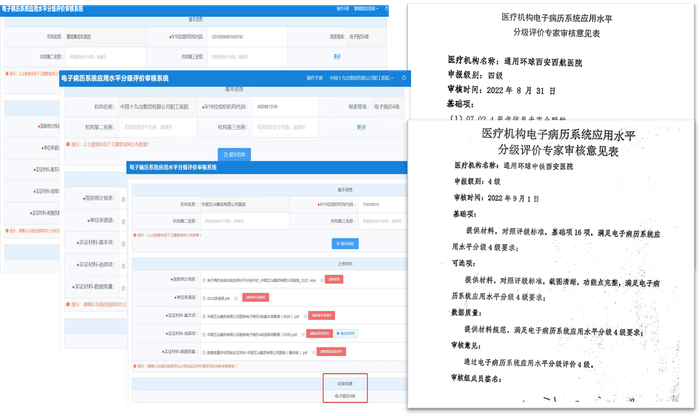The width and height of the screenshot is (700, 416).
Task: Click light blue button in 实证材料-选择项 row
Action: point(346,333)
